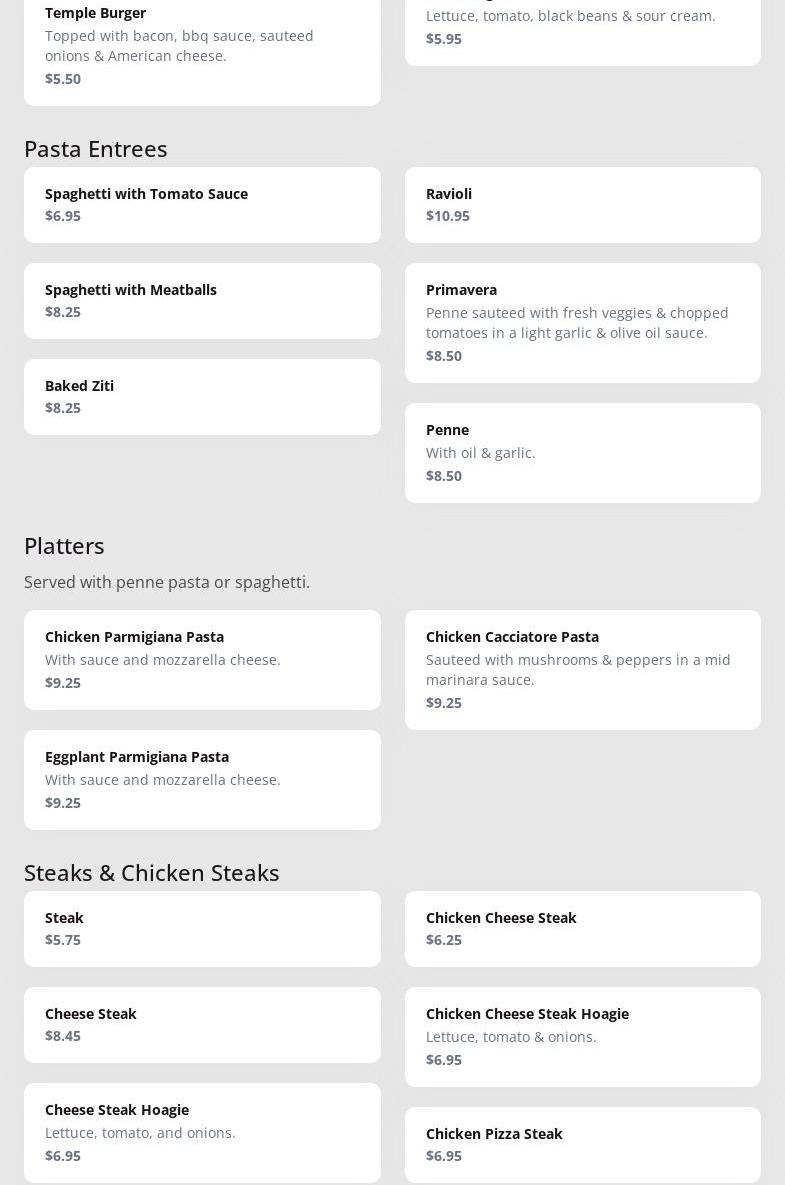Open Chicken Cheese Steak Hoagie item

(582, 1036)
